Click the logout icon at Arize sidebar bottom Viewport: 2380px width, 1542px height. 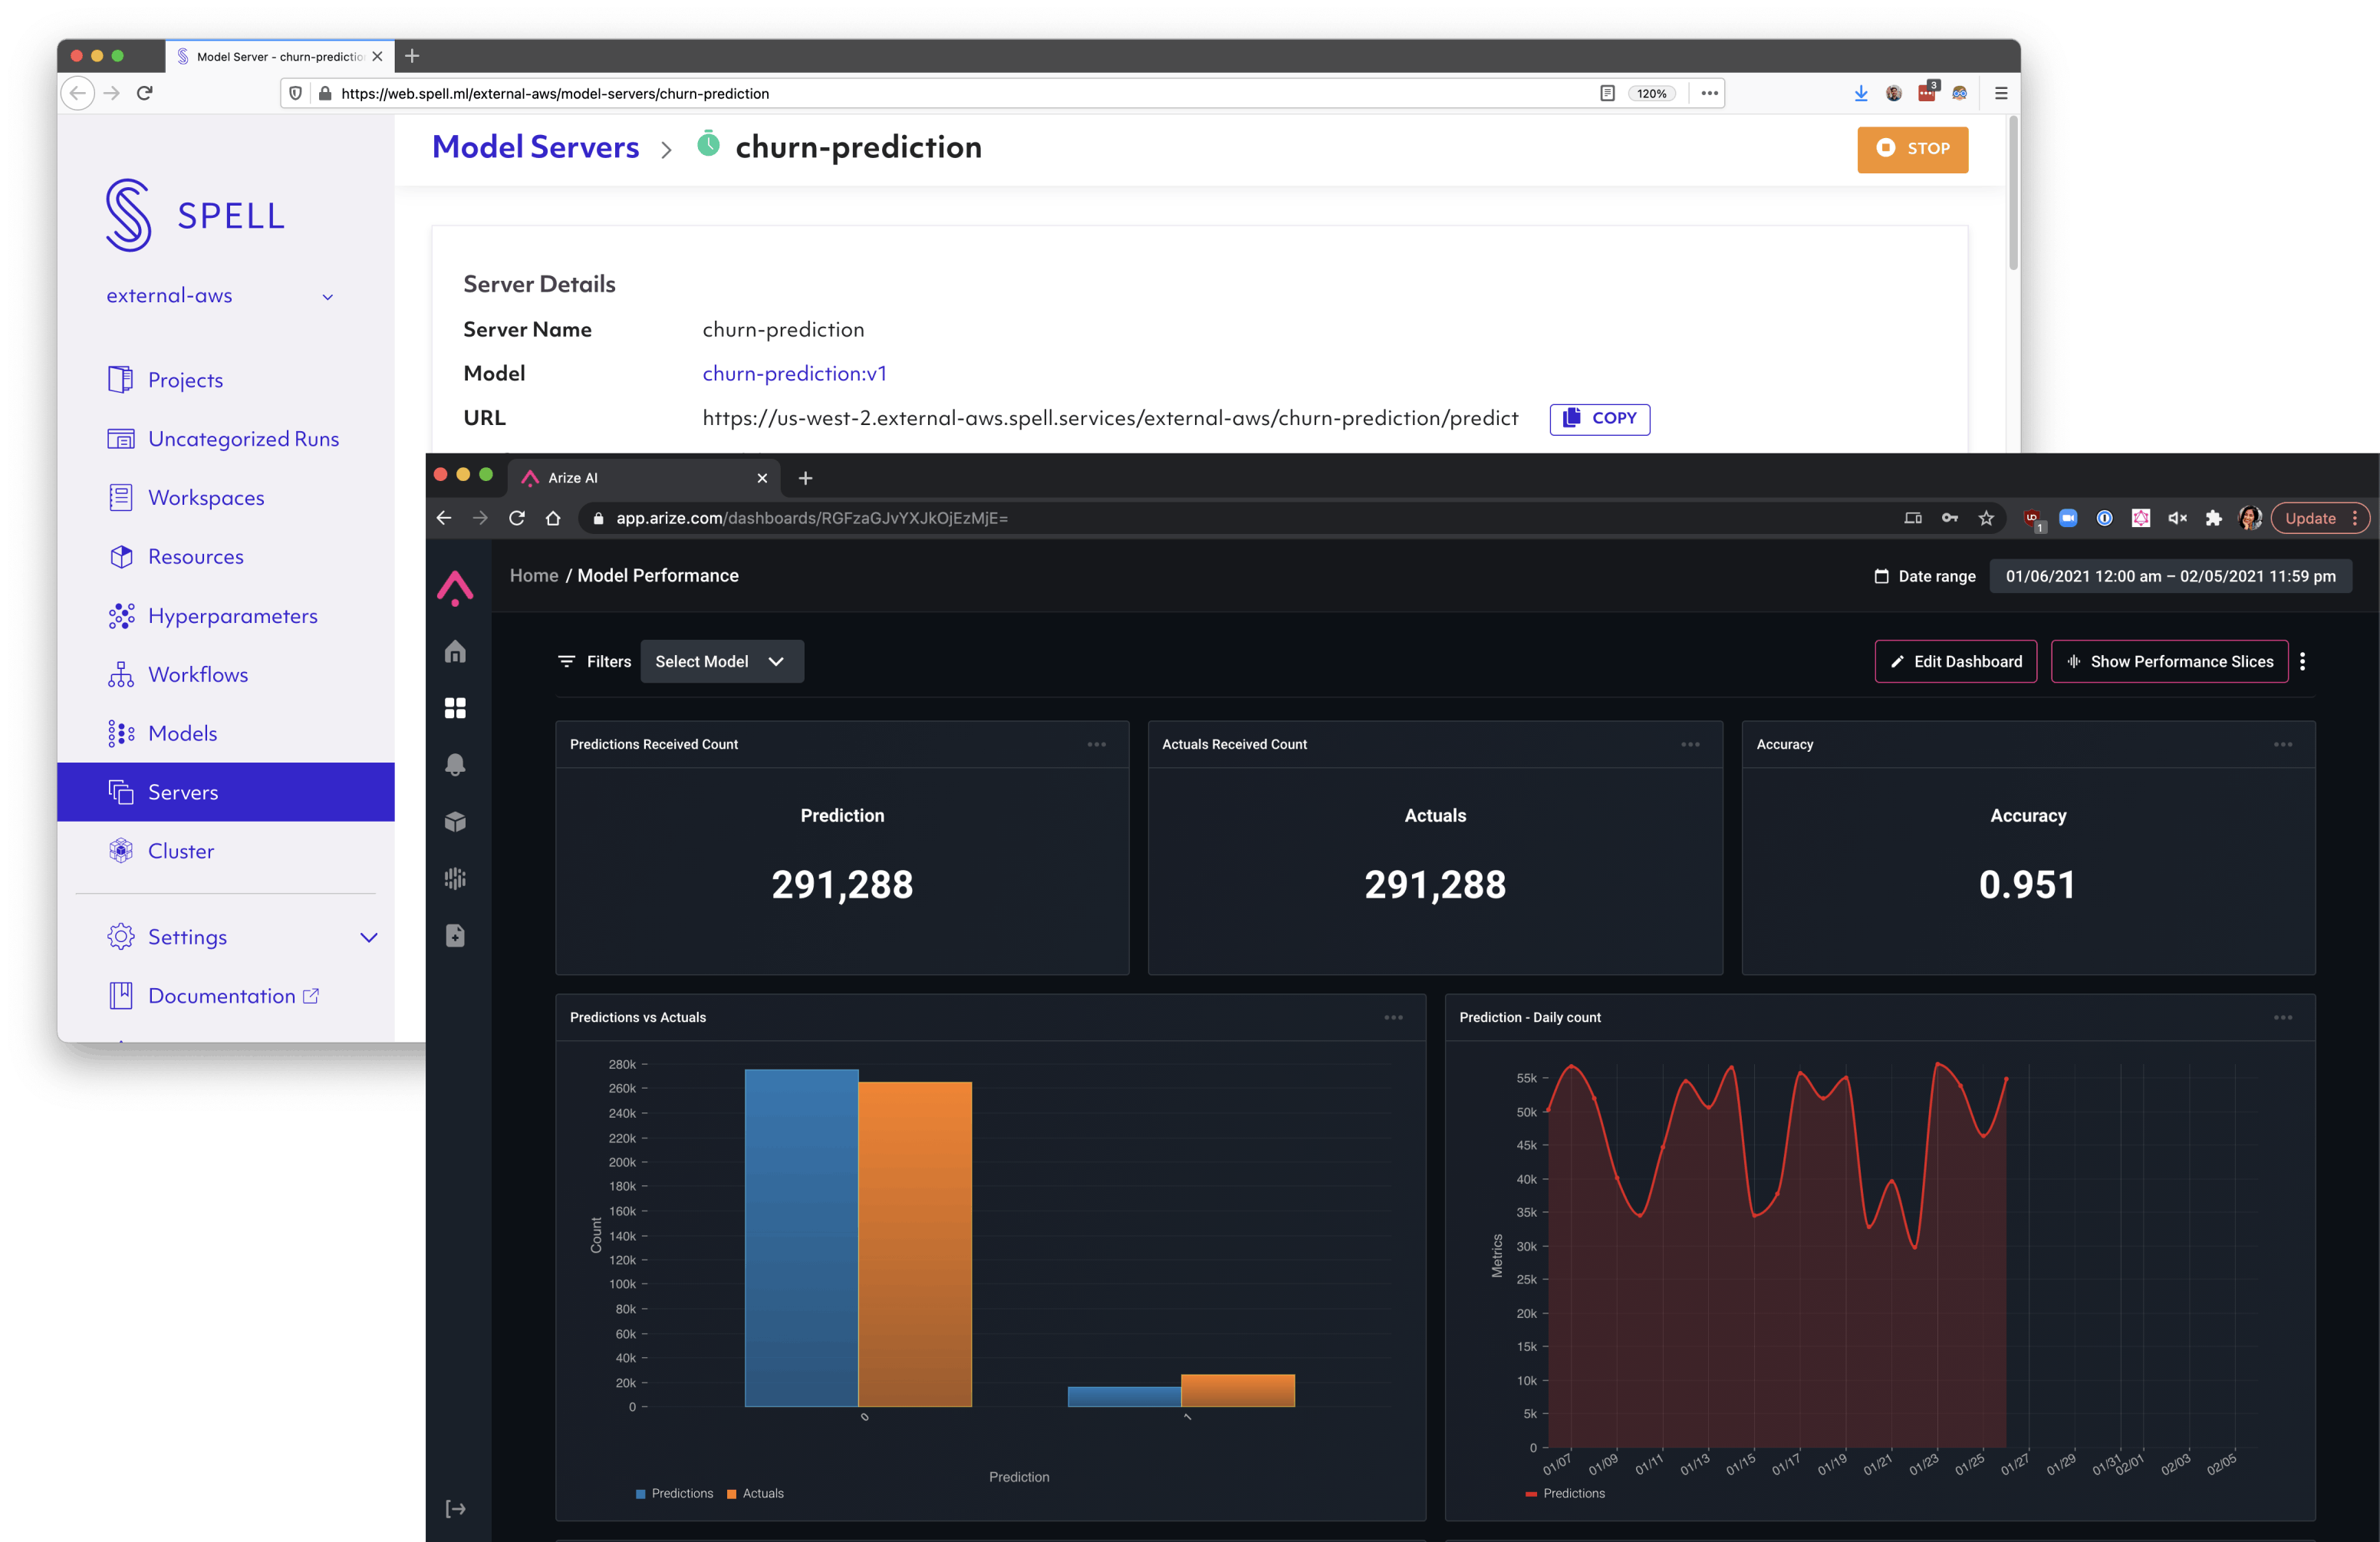coord(455,1509)
